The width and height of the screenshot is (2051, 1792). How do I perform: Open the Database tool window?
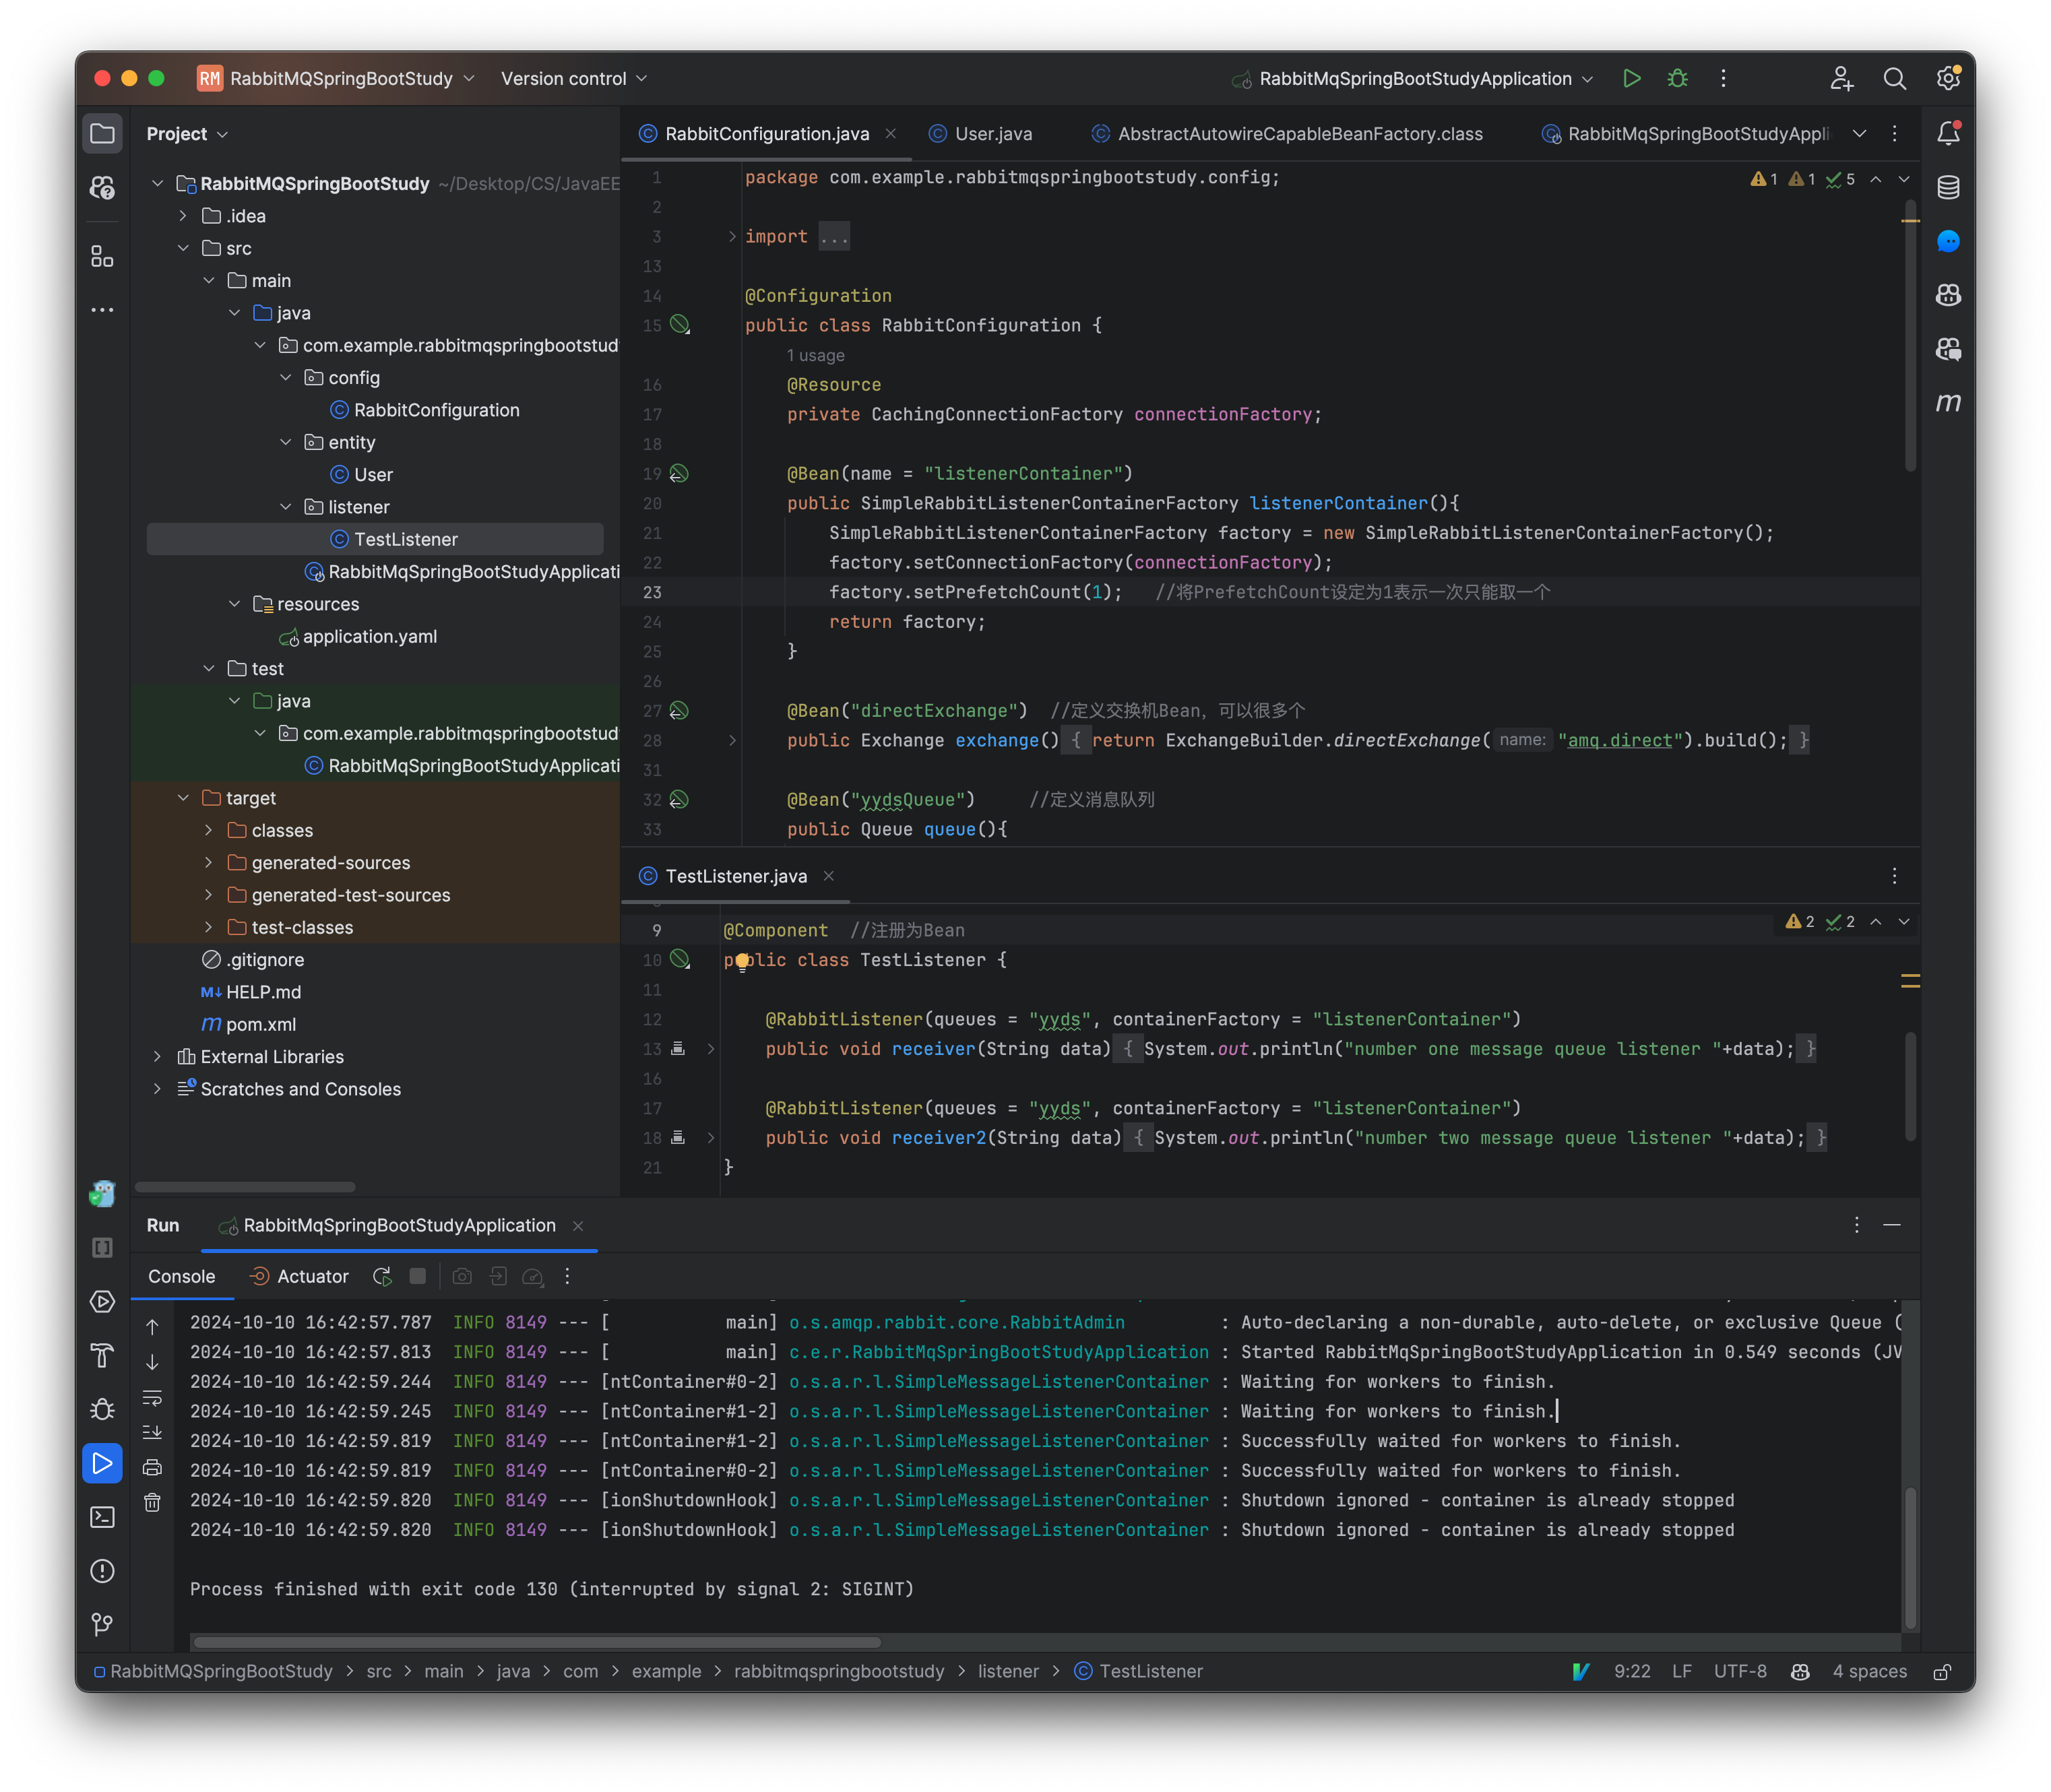1948,187
